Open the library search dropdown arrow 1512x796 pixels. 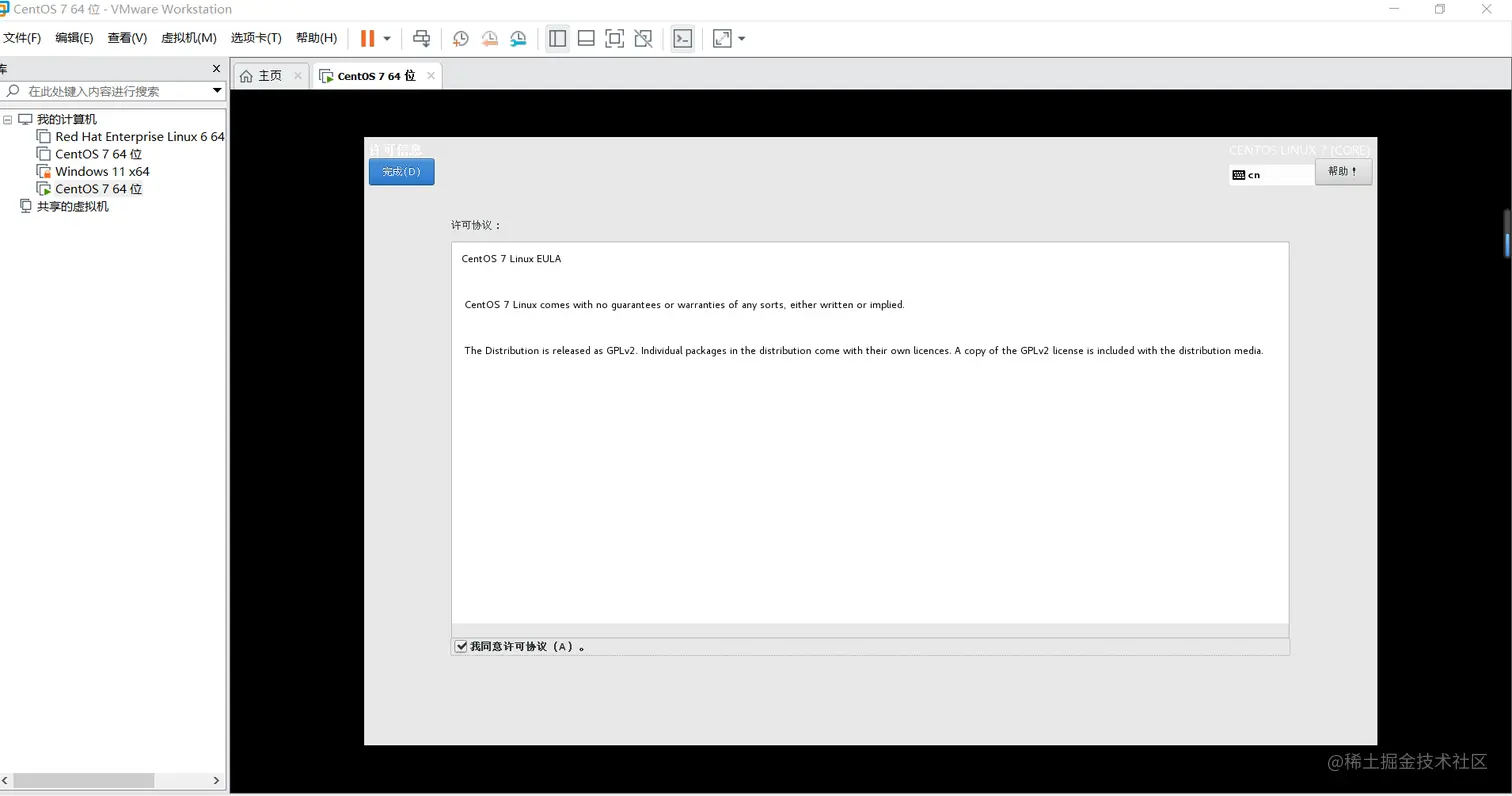[x=217, y=91]
